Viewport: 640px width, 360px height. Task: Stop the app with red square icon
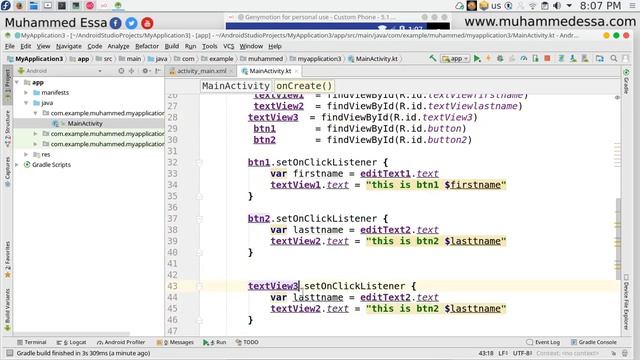(x=547, y=59)
